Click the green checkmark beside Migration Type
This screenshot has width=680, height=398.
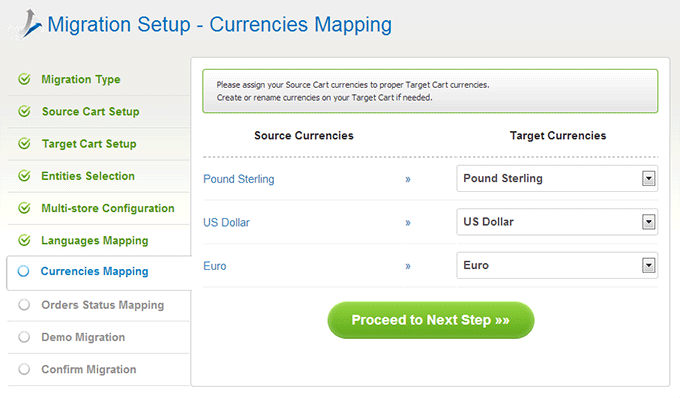[x=24, y=79]
